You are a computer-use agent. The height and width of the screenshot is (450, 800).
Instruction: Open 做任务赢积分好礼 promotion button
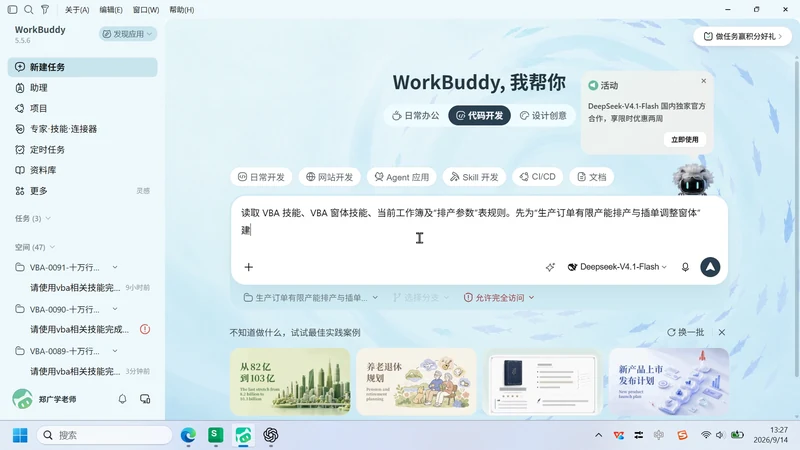click(x=742, y=36)
